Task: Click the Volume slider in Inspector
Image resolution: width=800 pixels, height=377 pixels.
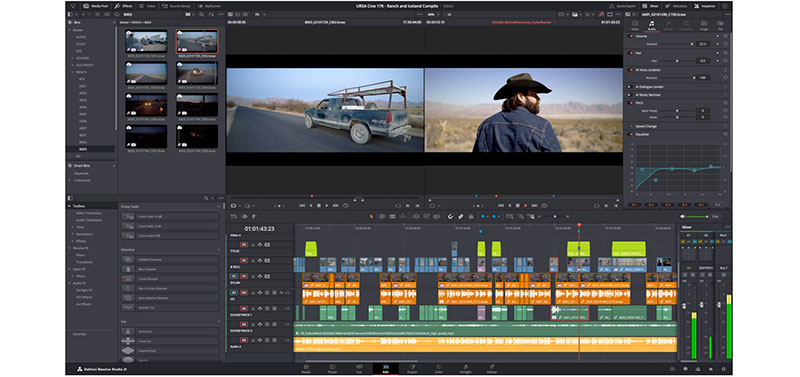Action: (677, 44)
